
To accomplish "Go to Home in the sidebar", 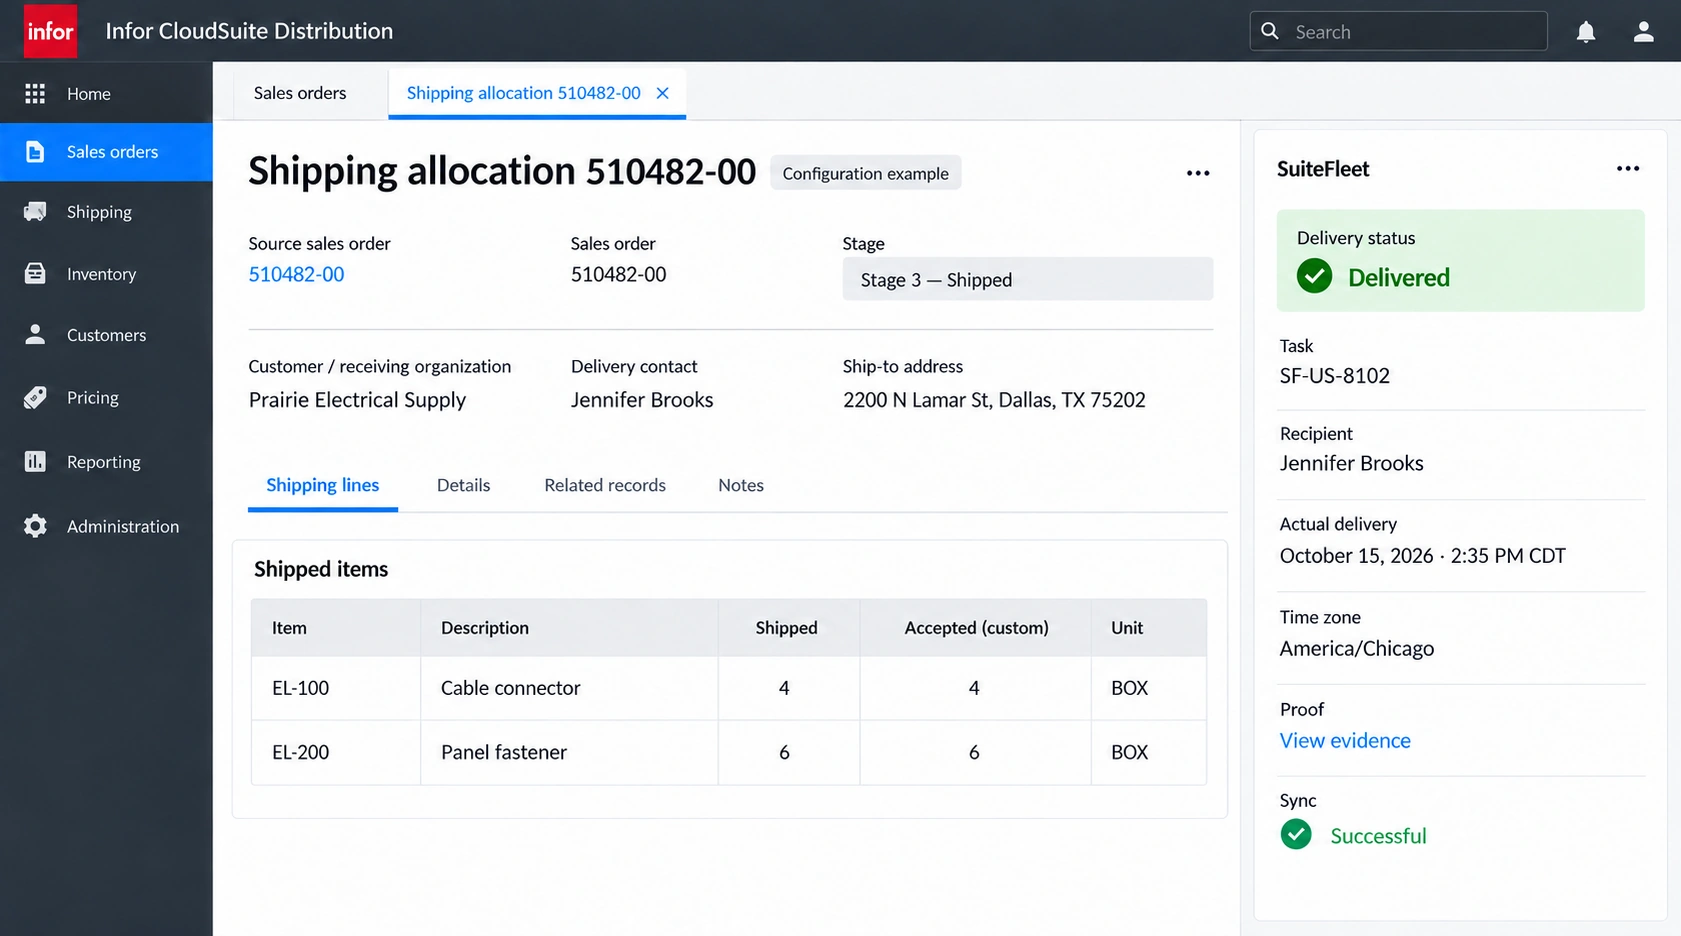I will [106, 93].
